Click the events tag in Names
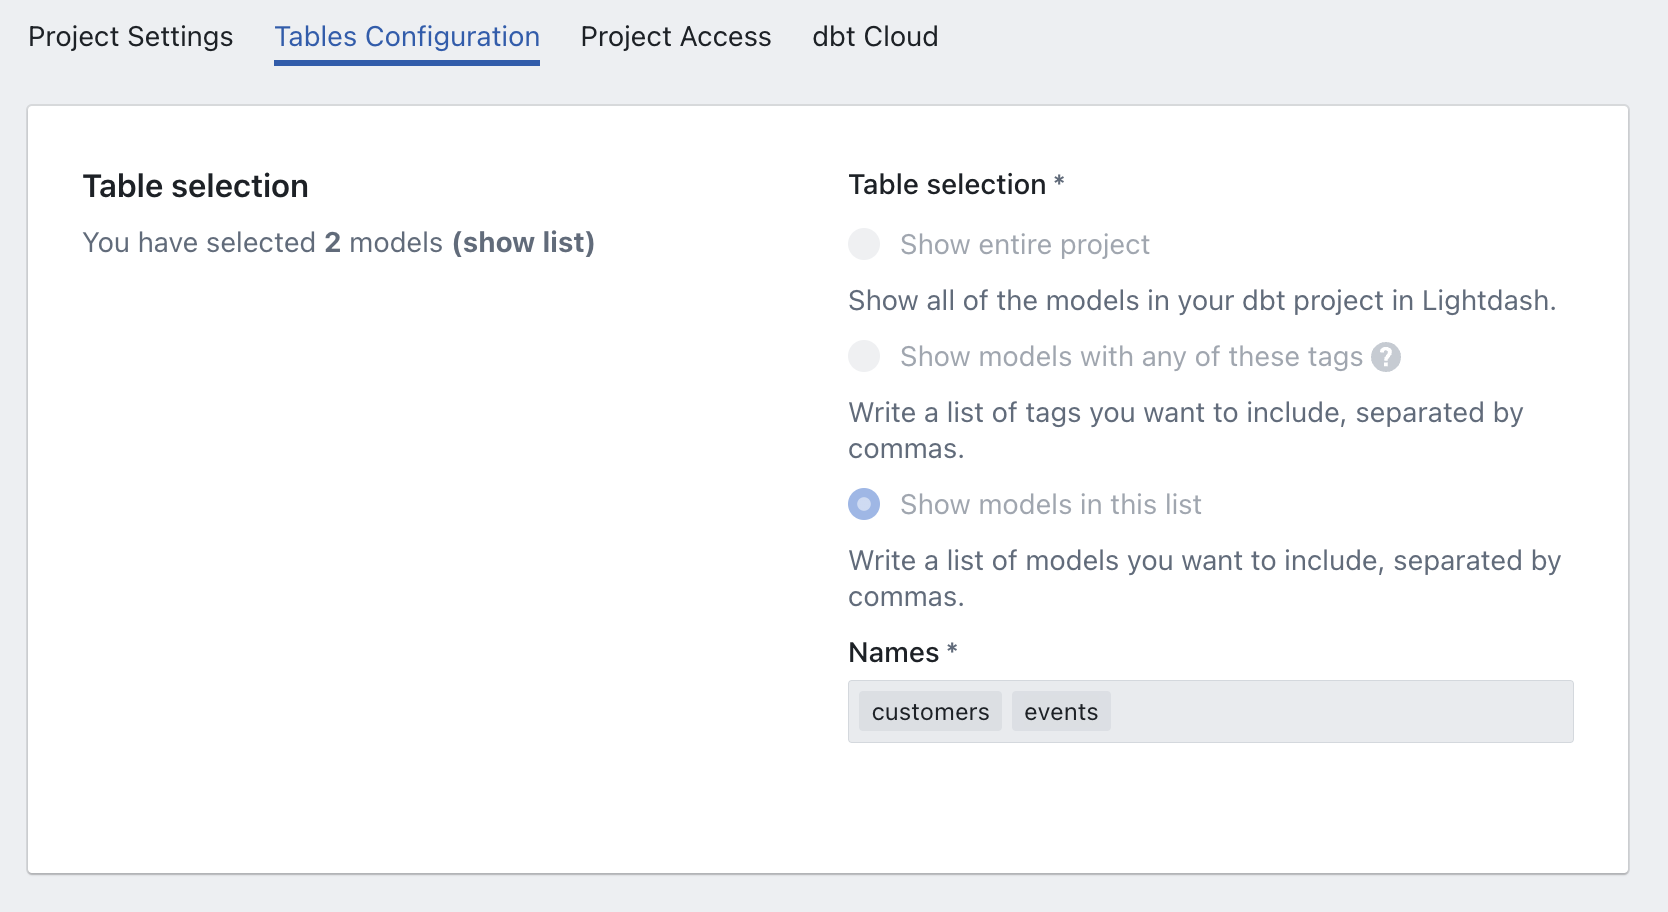Viewport: 1668px width, 912px height. pyautogui.click(x=1061, y=712)
